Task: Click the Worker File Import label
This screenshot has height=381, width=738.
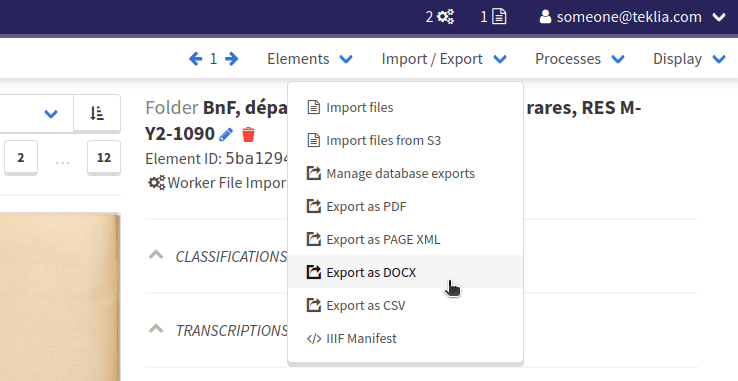Action: [x=227, y=183]
